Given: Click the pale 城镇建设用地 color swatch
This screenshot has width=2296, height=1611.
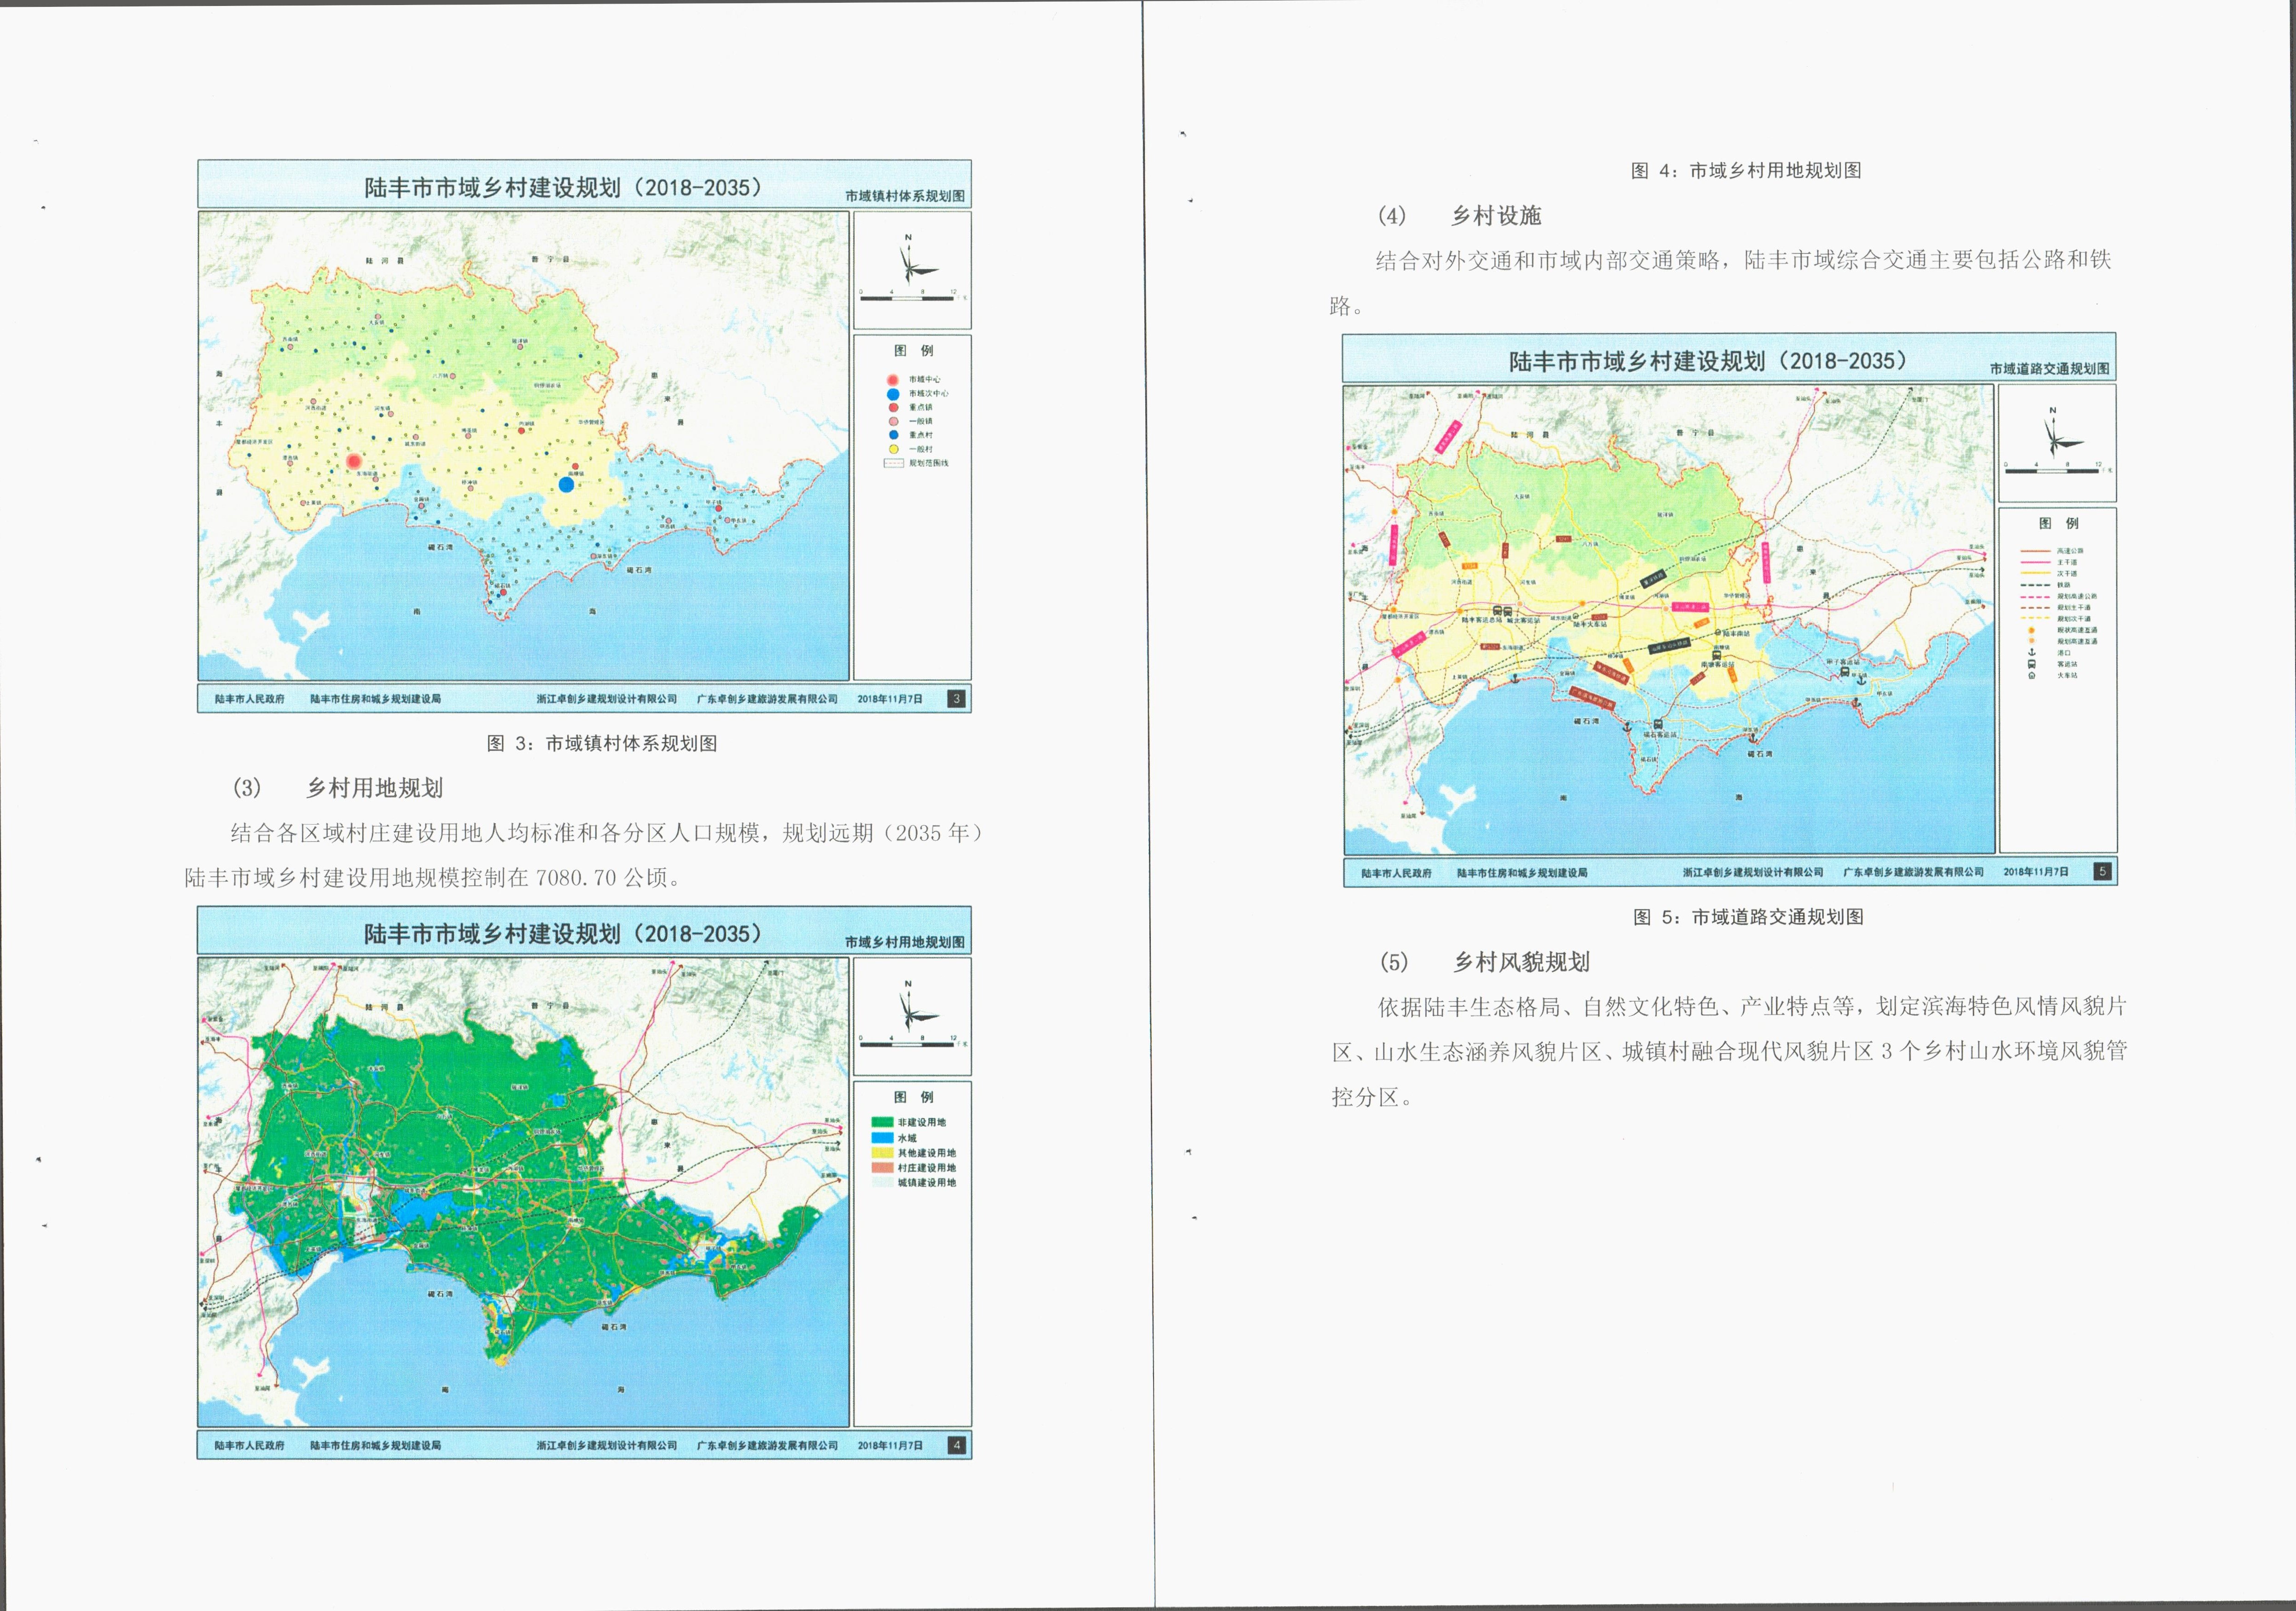Looking at the screenshot, I should coord(883,1183).
